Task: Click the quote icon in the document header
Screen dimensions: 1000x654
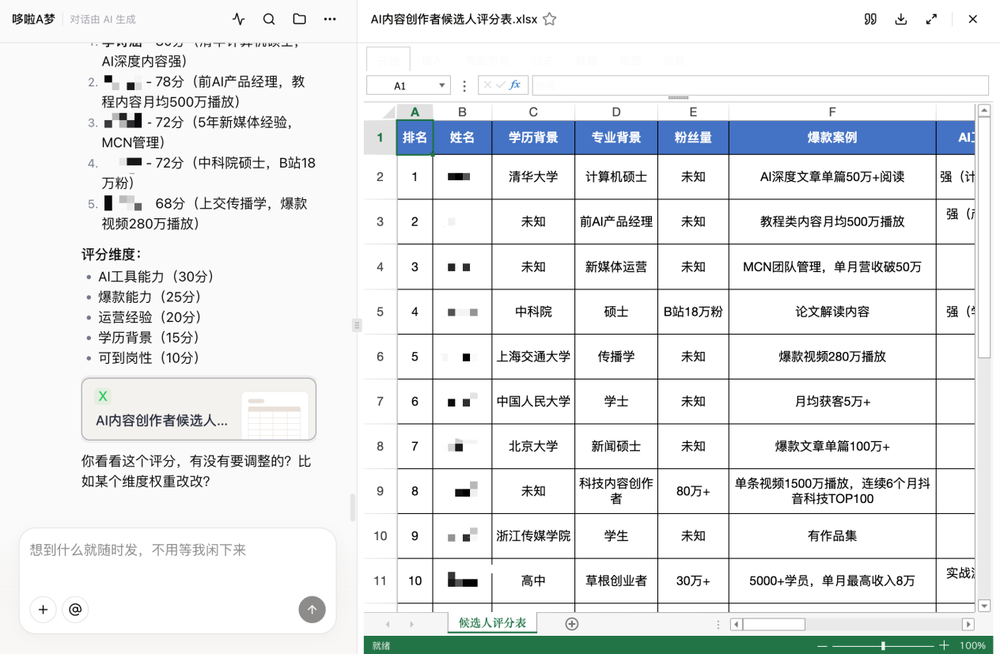Action: tap(871, 18)
